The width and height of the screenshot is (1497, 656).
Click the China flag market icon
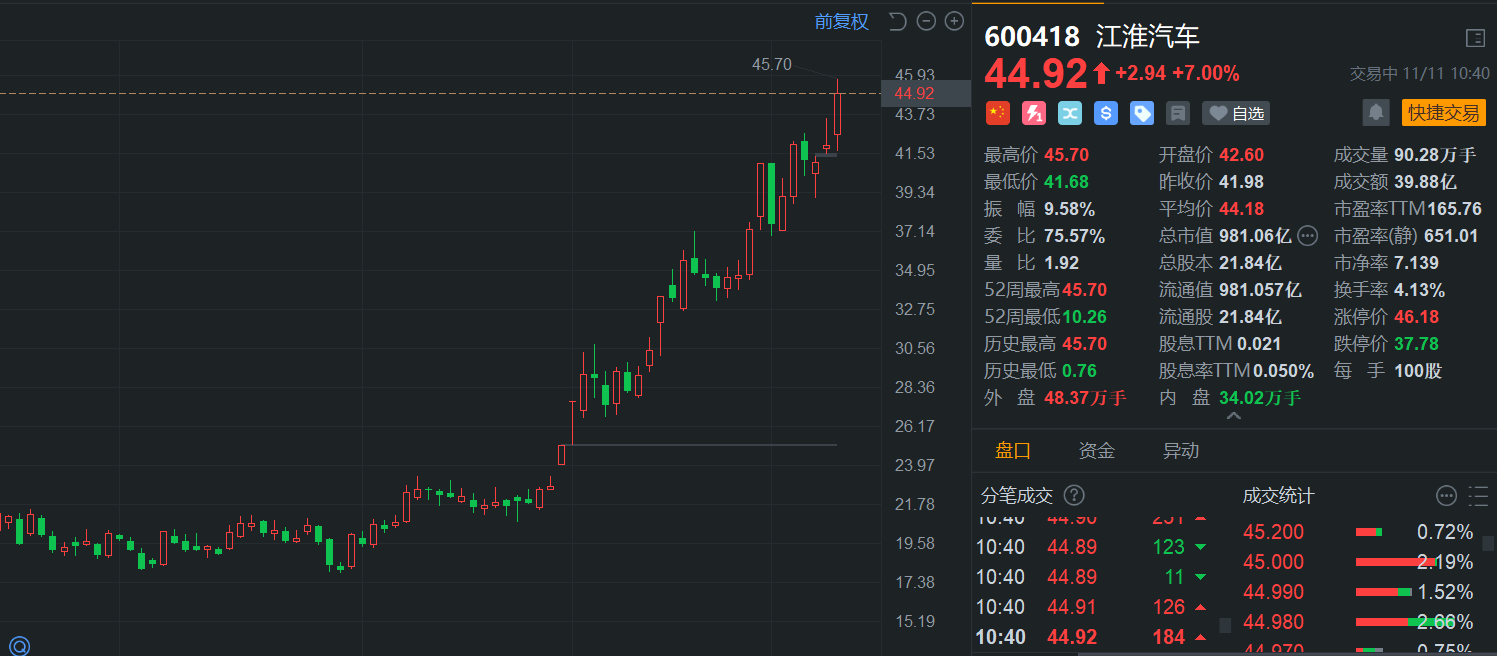pos(998,113)
